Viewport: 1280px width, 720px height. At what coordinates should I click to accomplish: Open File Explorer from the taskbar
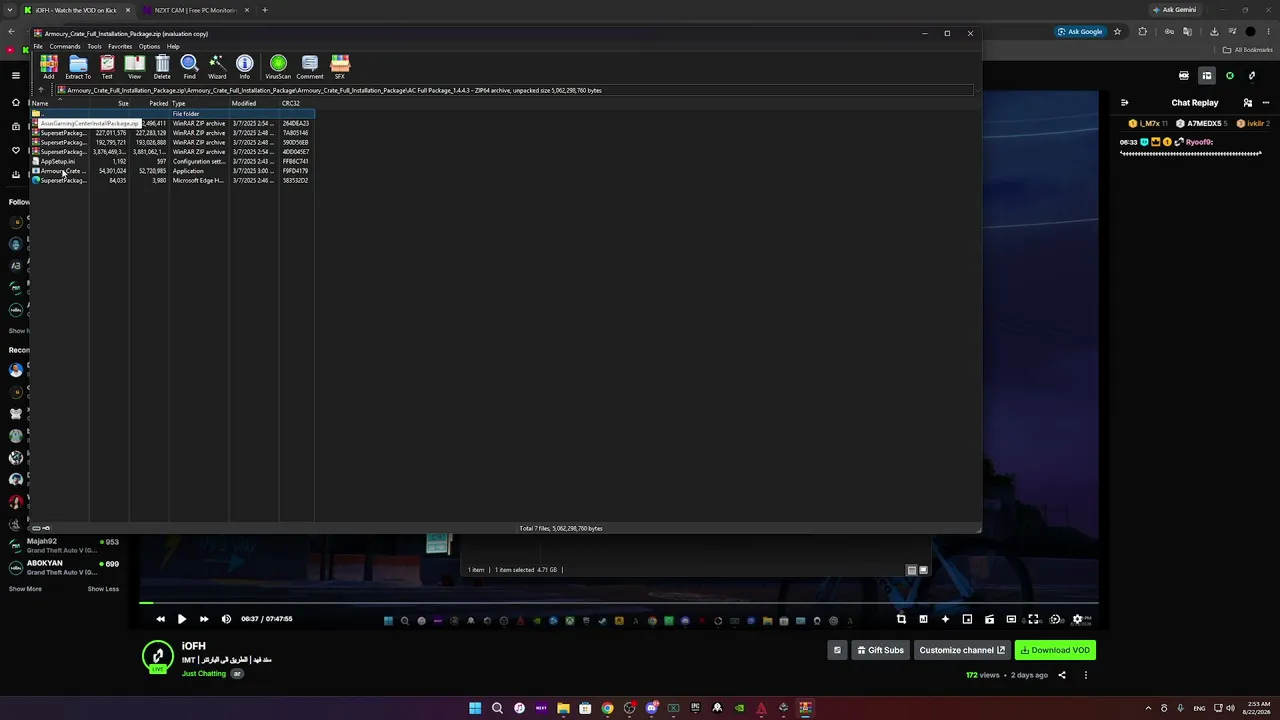point(563,708)
